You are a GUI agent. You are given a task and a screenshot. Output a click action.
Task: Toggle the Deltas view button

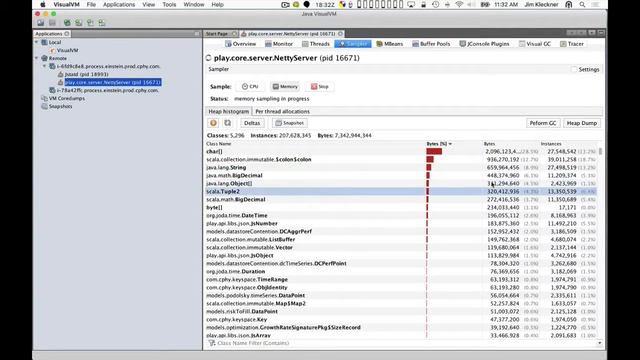[x=252, y=123]
